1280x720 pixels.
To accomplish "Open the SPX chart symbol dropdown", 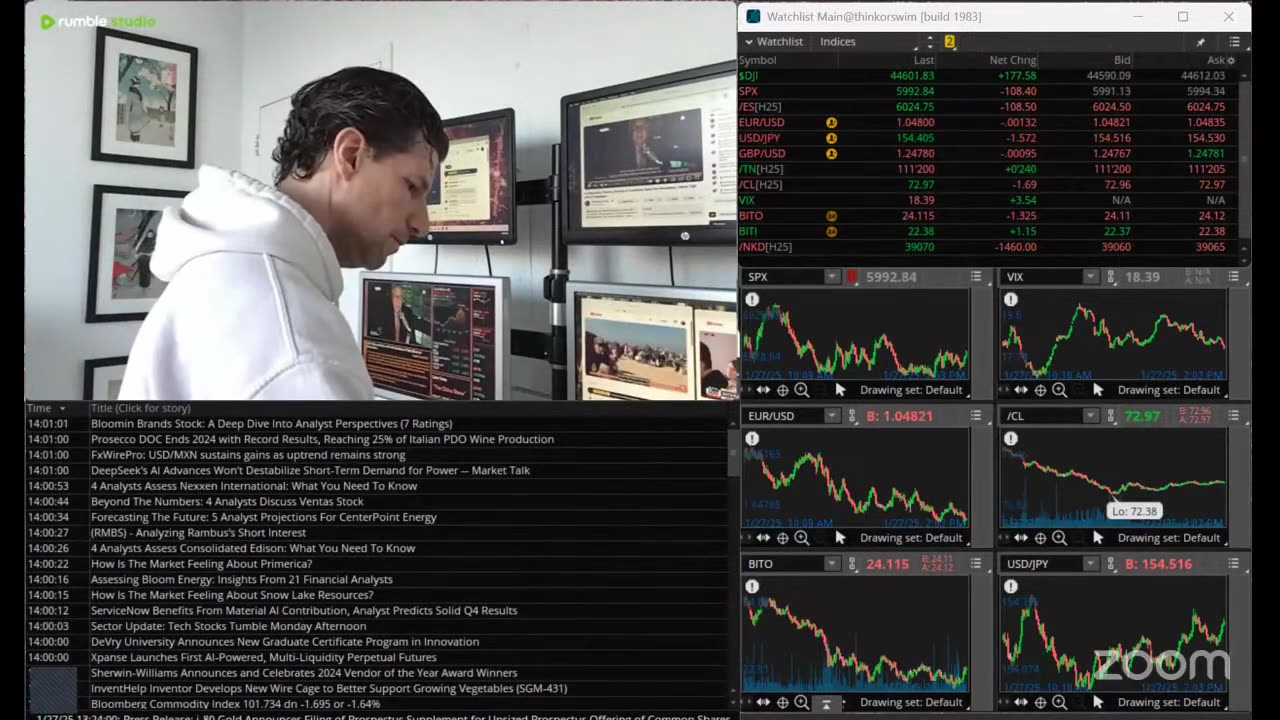I will coord(831,277).
